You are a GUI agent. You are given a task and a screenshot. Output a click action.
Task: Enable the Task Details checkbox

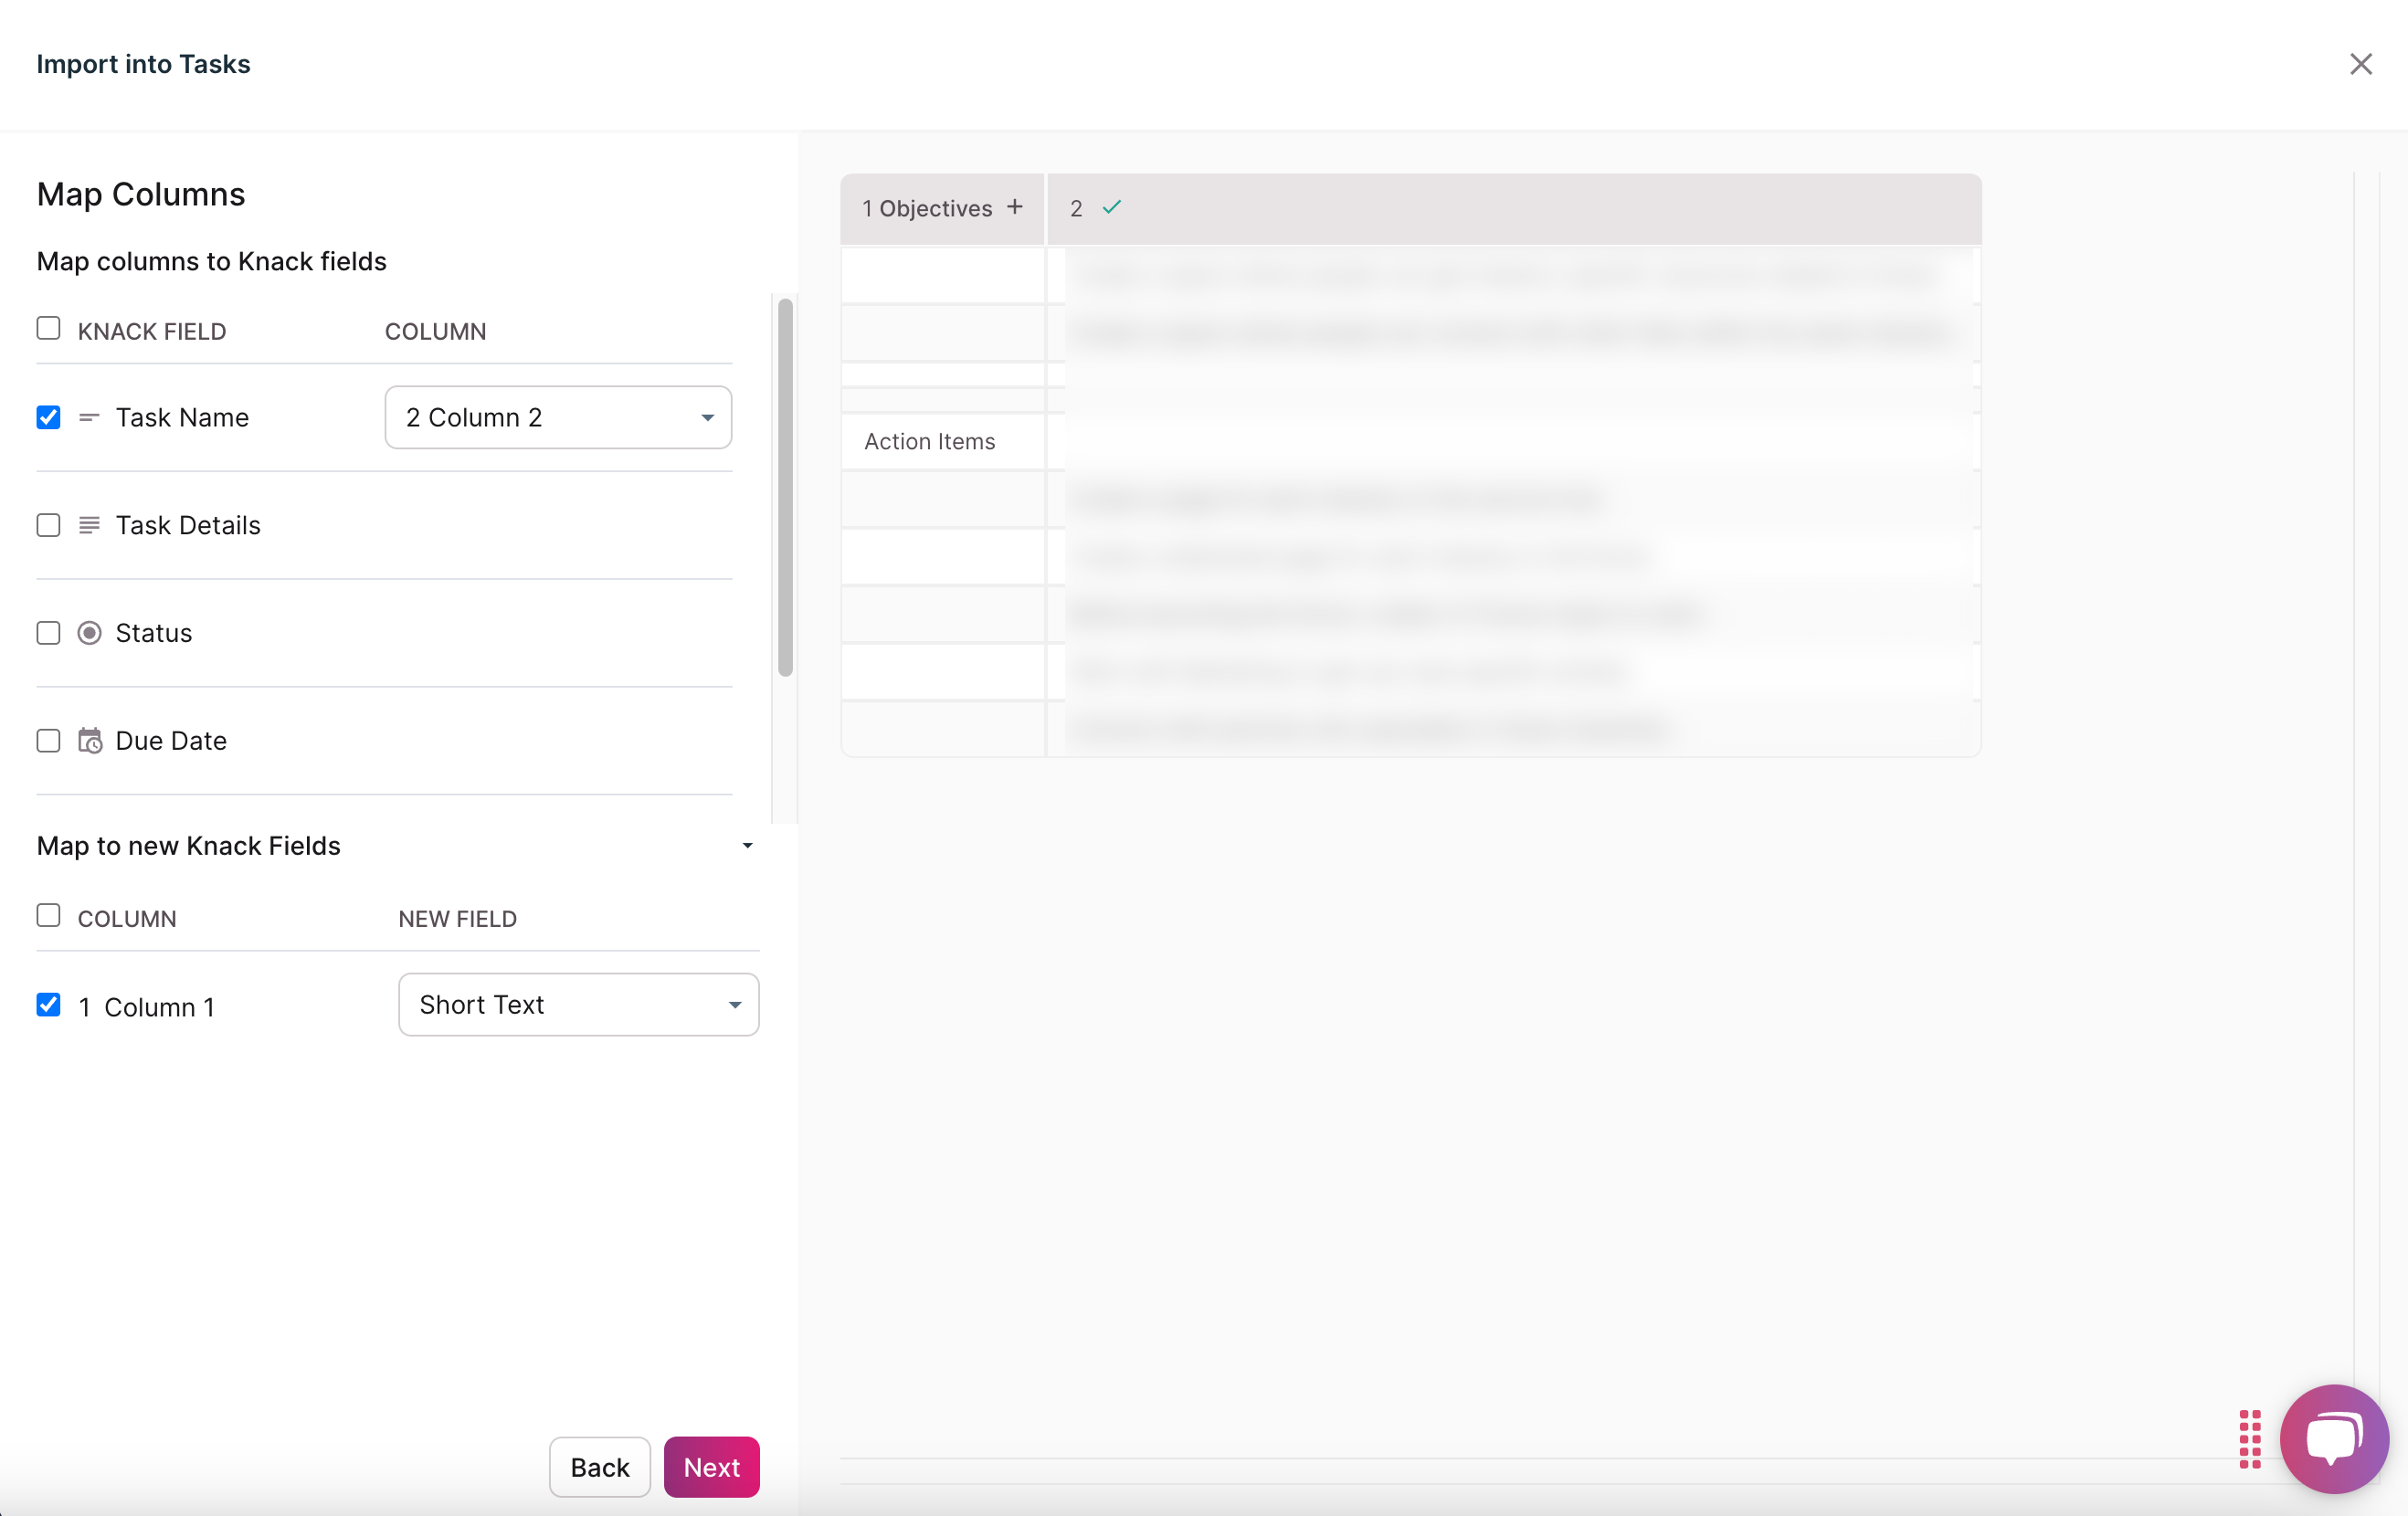(x=48, y=525)
